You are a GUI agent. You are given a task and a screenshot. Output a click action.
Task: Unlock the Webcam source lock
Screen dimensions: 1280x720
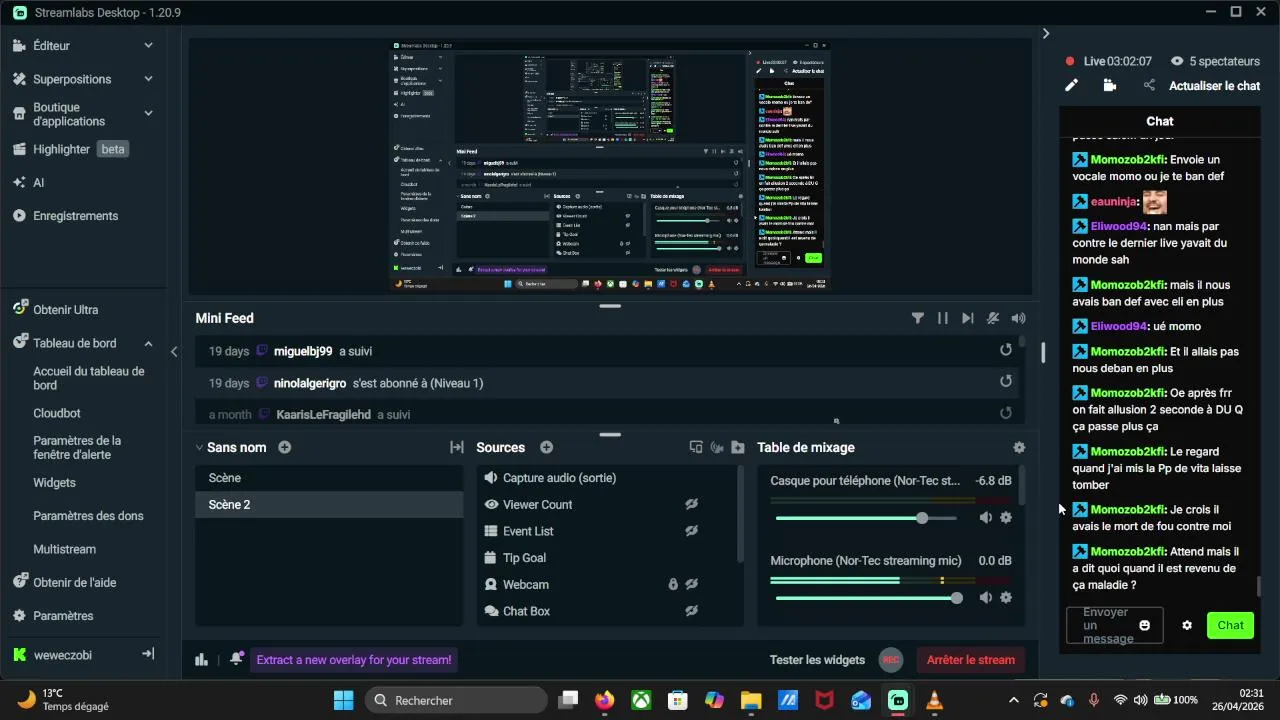(x=673, y=584)
